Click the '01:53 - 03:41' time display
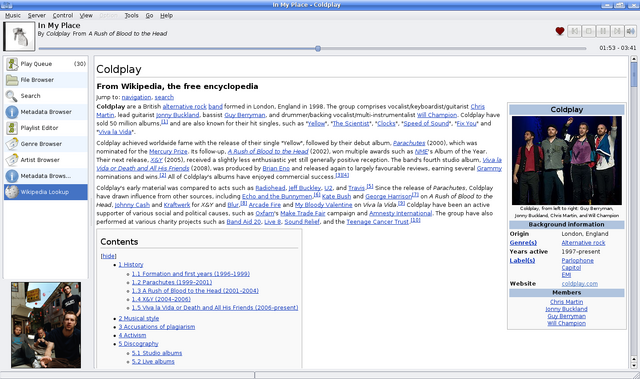 click(x=618, y=48)
